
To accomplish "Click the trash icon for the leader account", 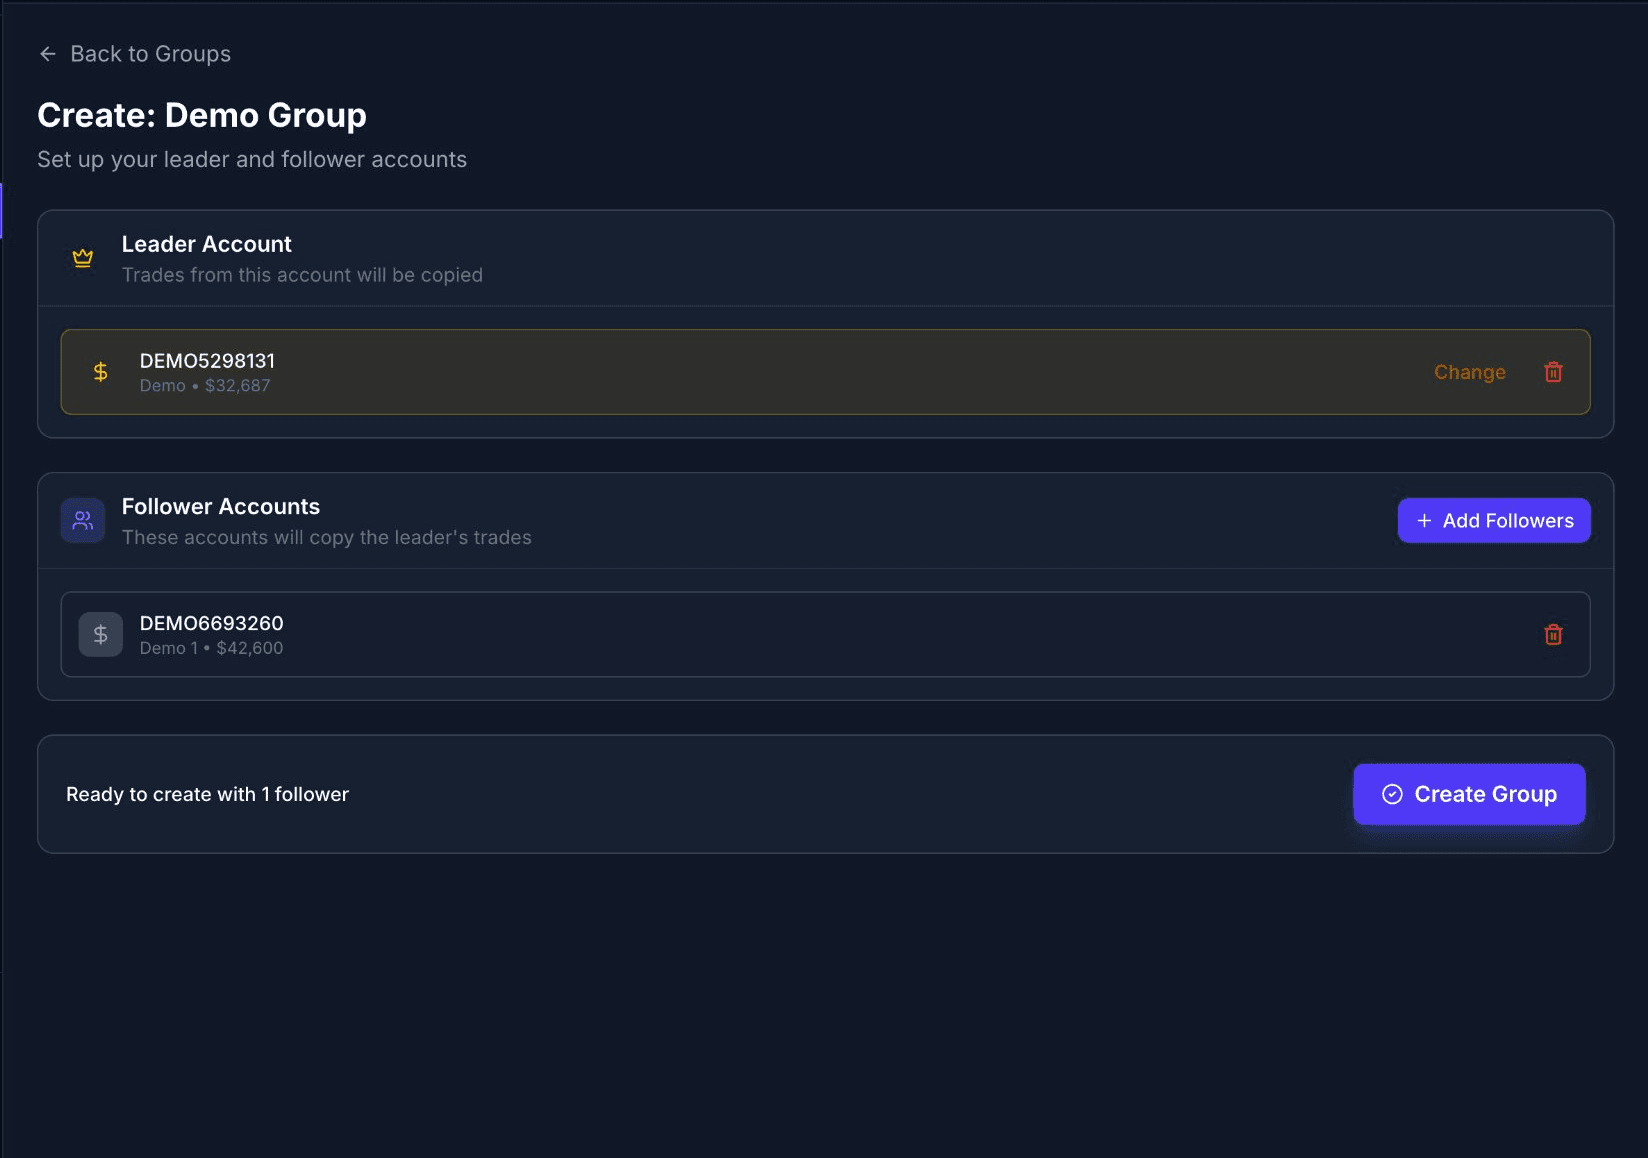I will [x=1553, y=371].
